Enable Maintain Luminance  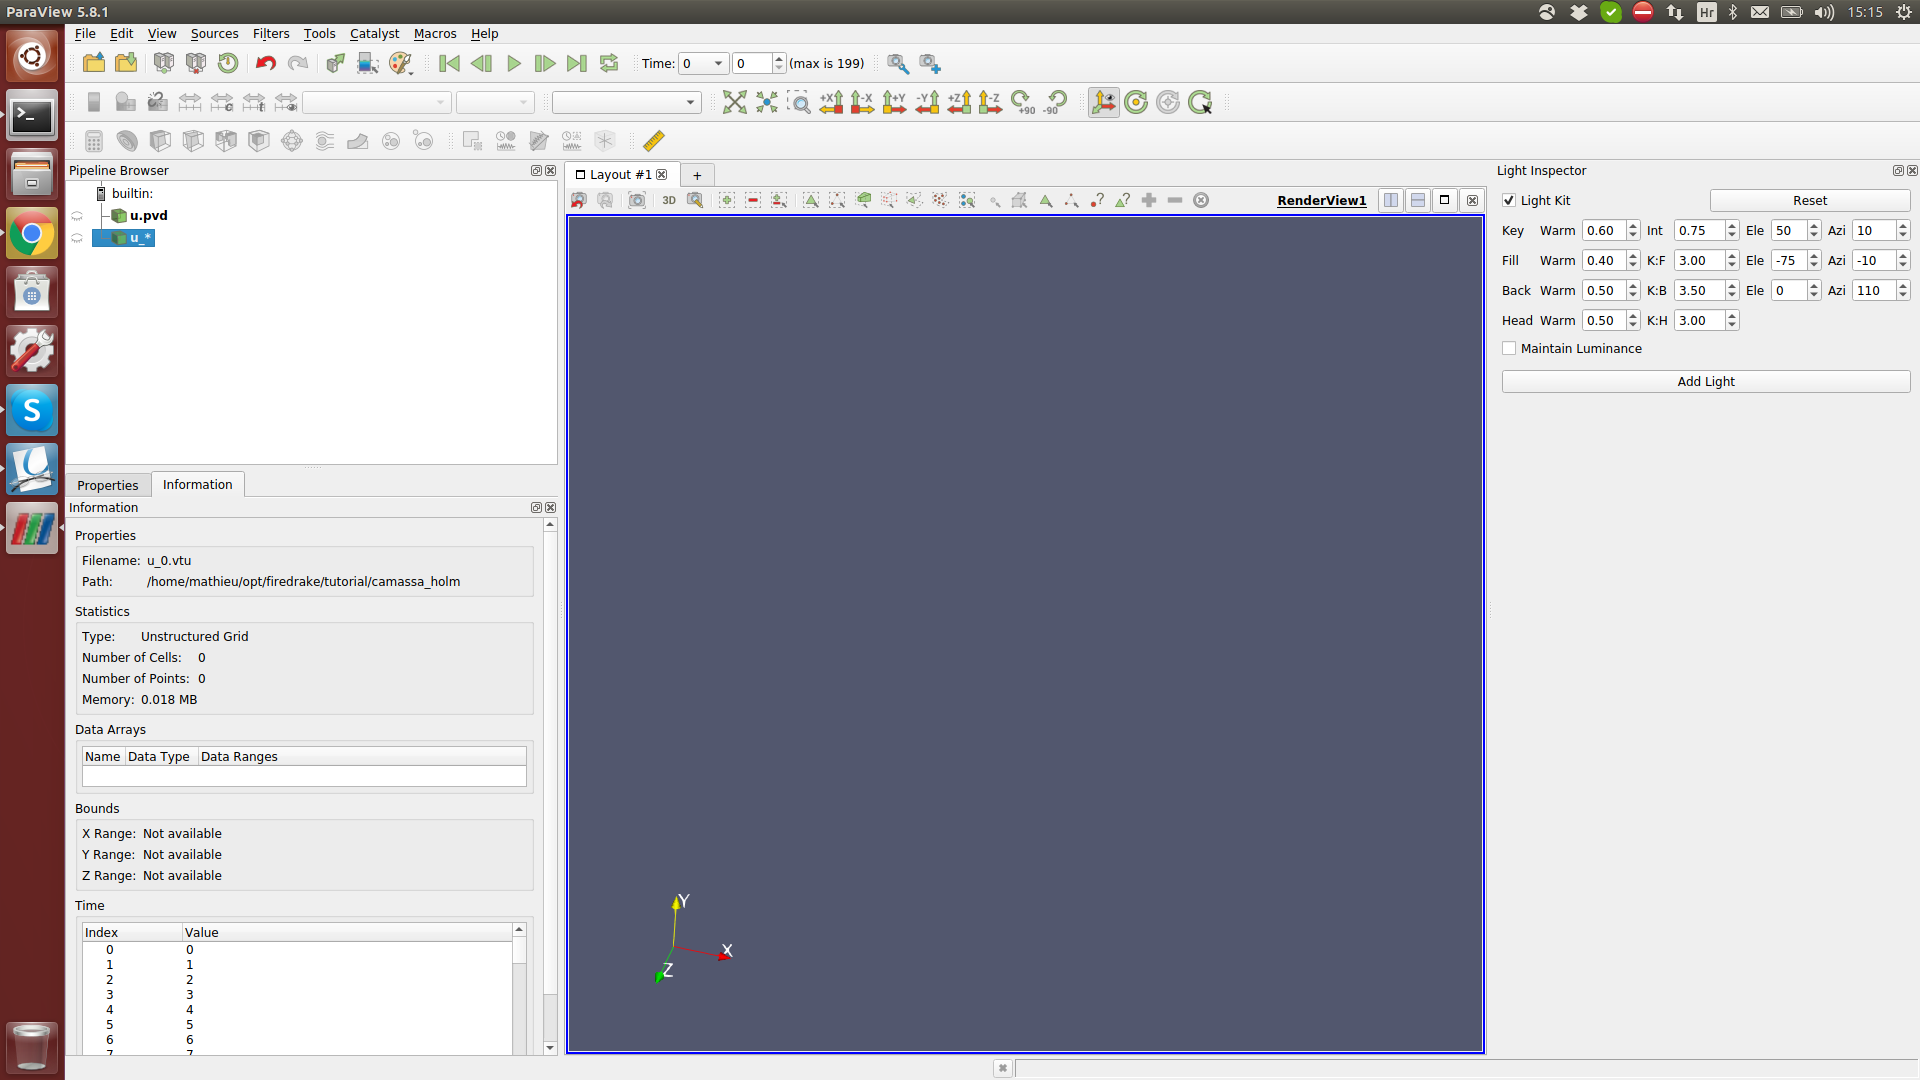[1509, 348]
